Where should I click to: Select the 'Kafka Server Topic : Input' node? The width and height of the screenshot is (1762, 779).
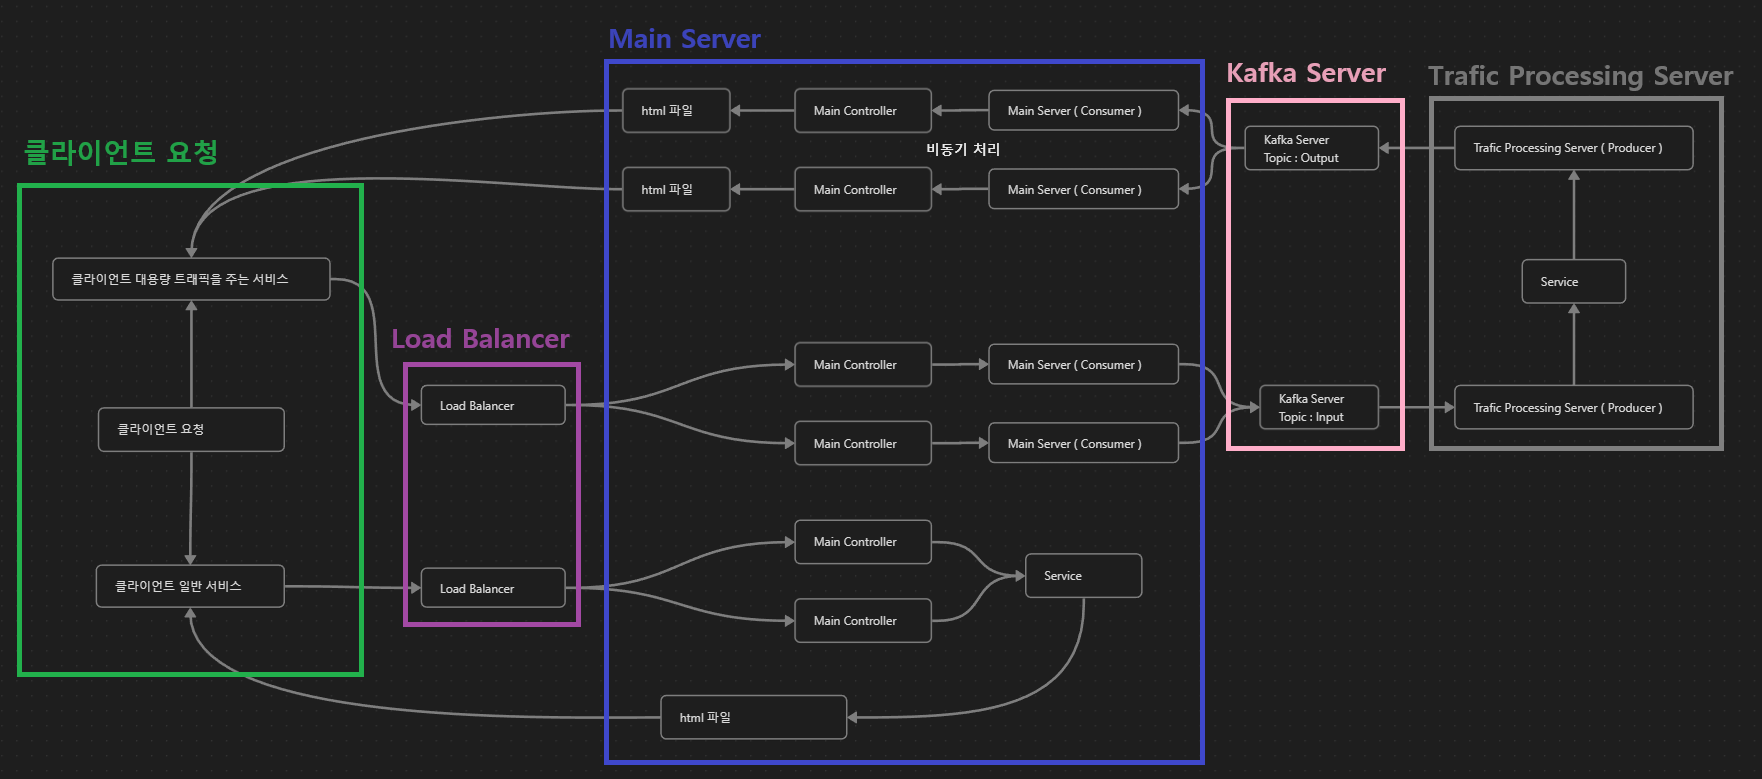[x=1319, y=407]
